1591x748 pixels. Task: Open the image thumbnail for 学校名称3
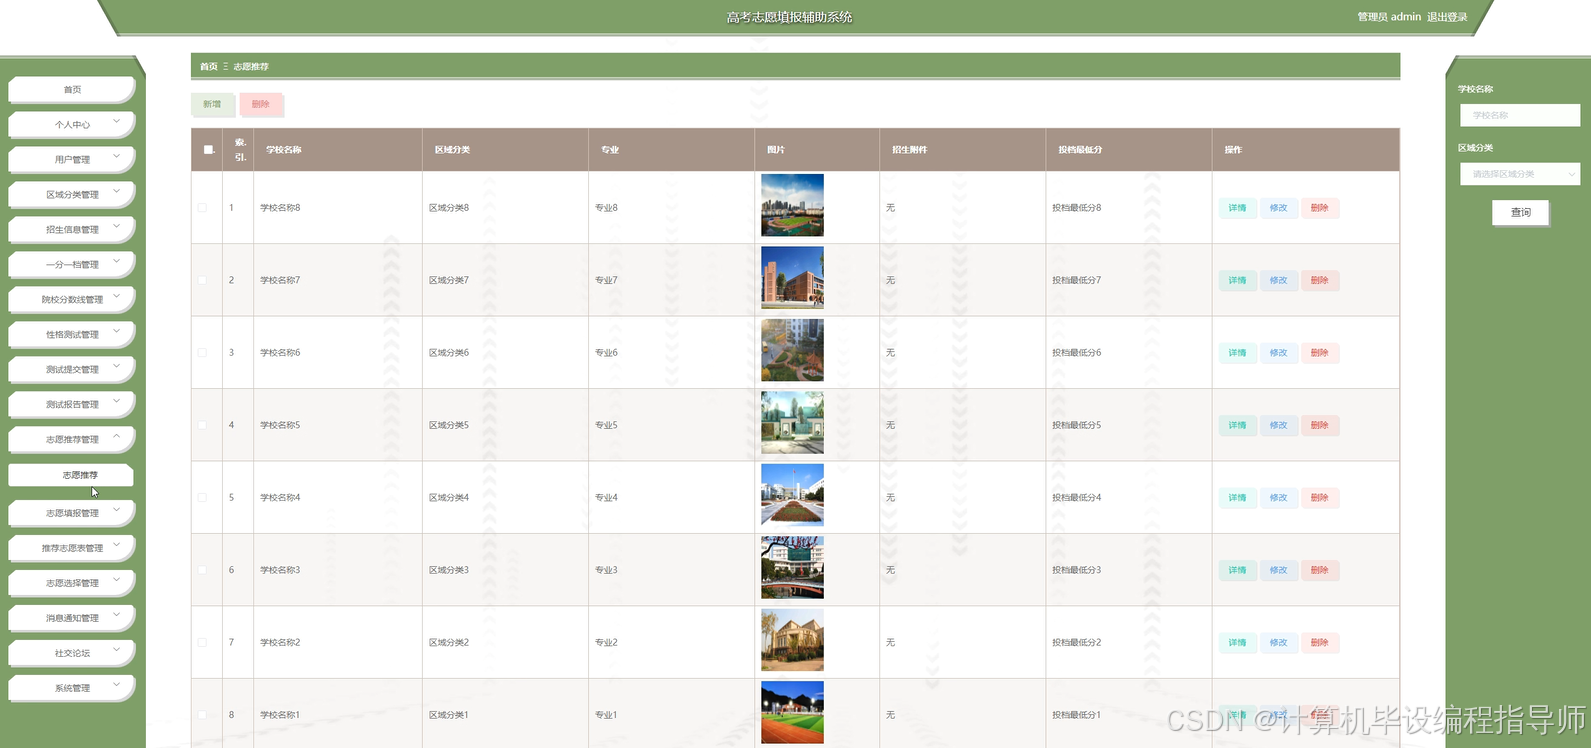pyautogui.click(x=792, y=567)
